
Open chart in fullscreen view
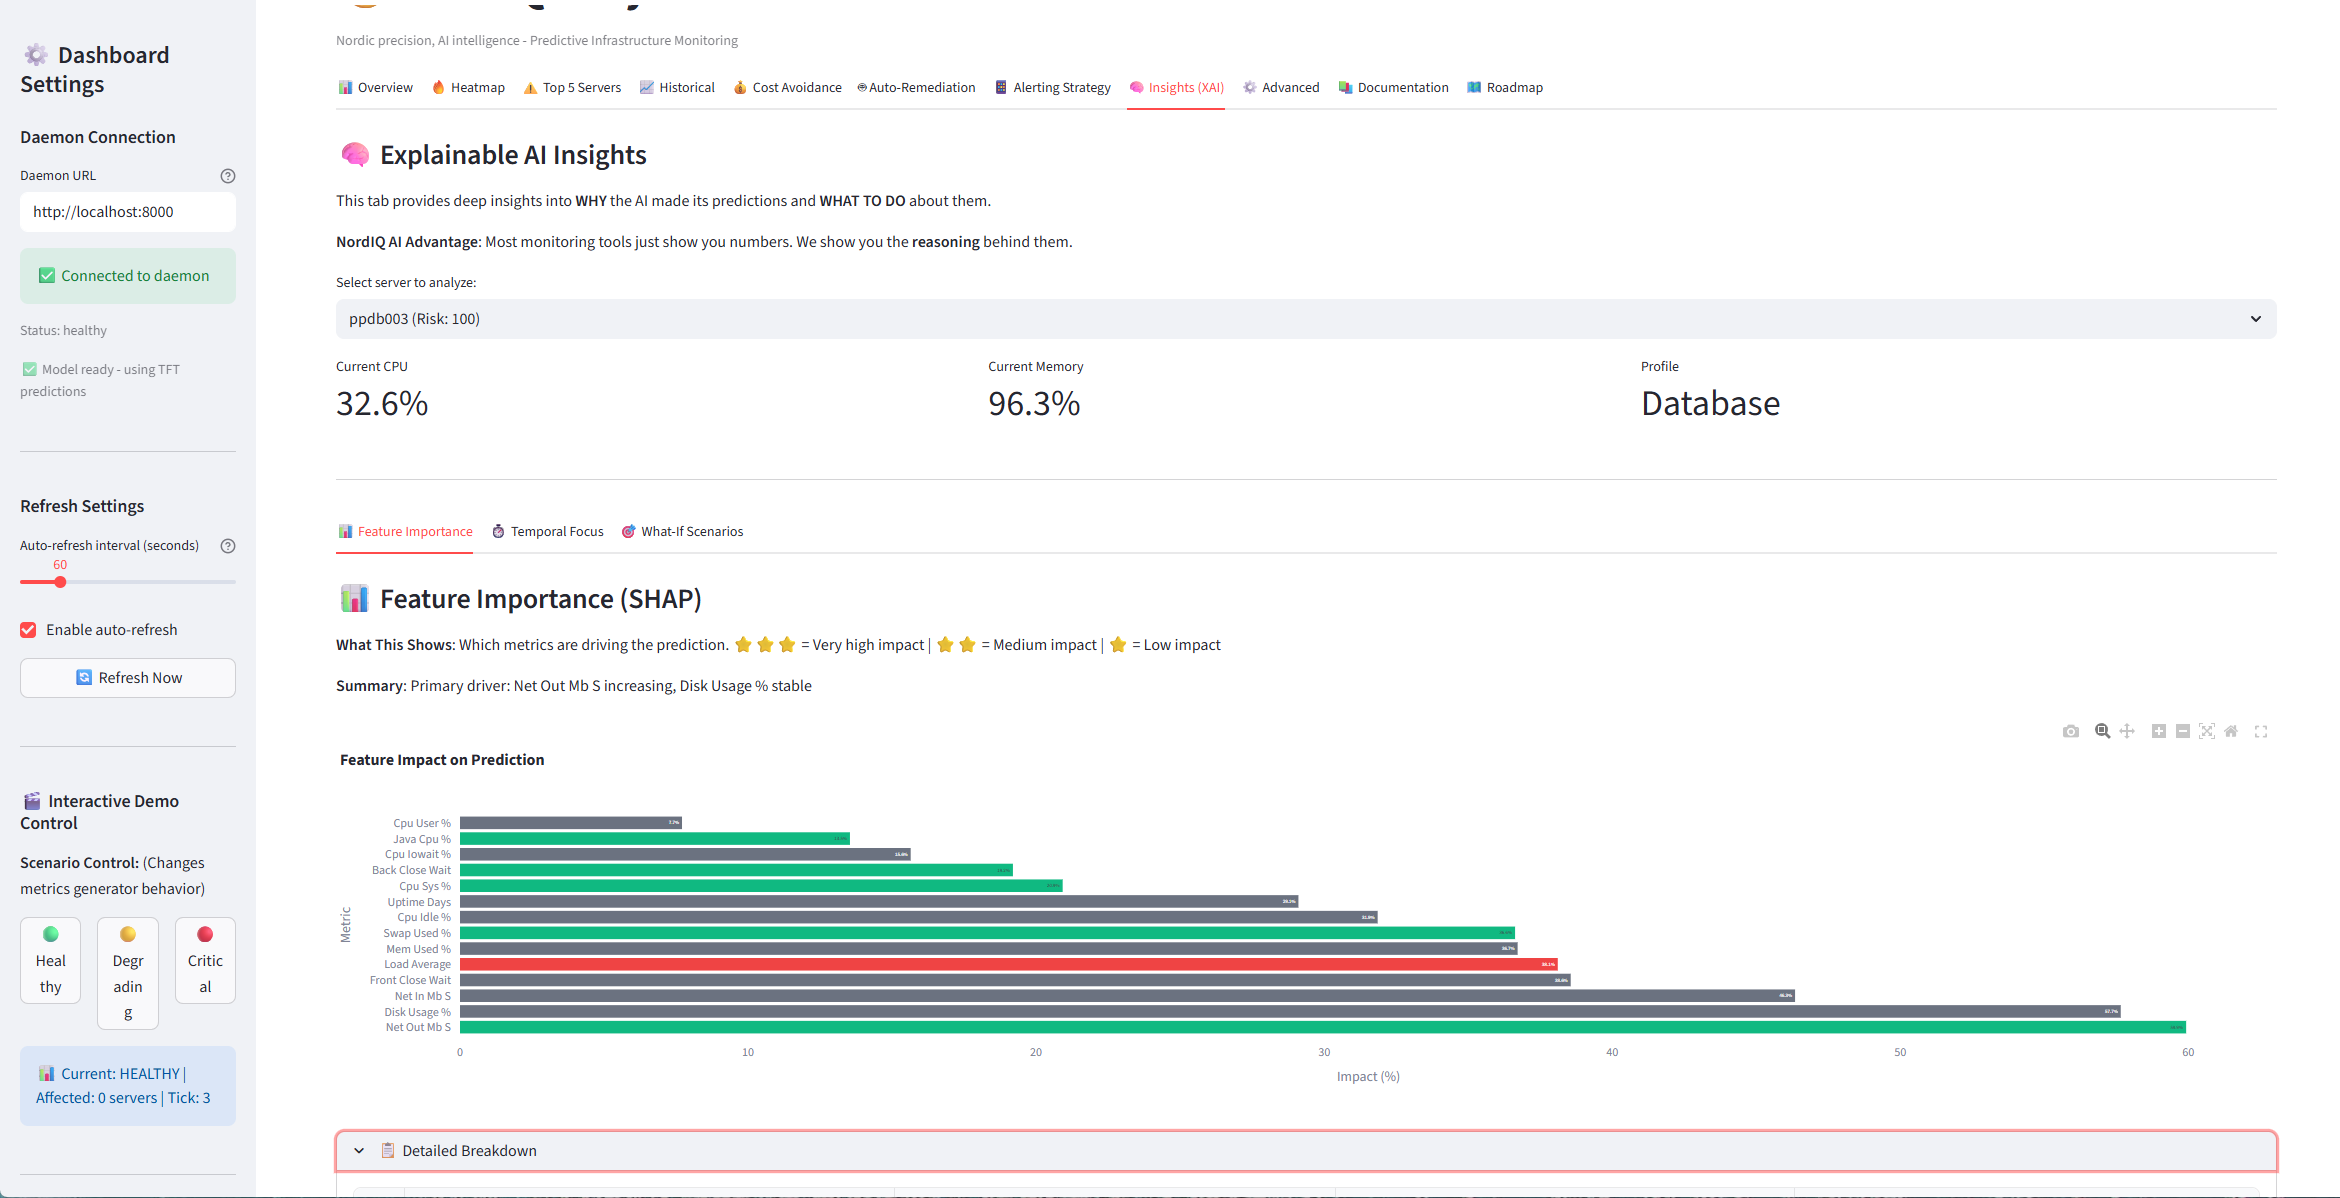2261,731
